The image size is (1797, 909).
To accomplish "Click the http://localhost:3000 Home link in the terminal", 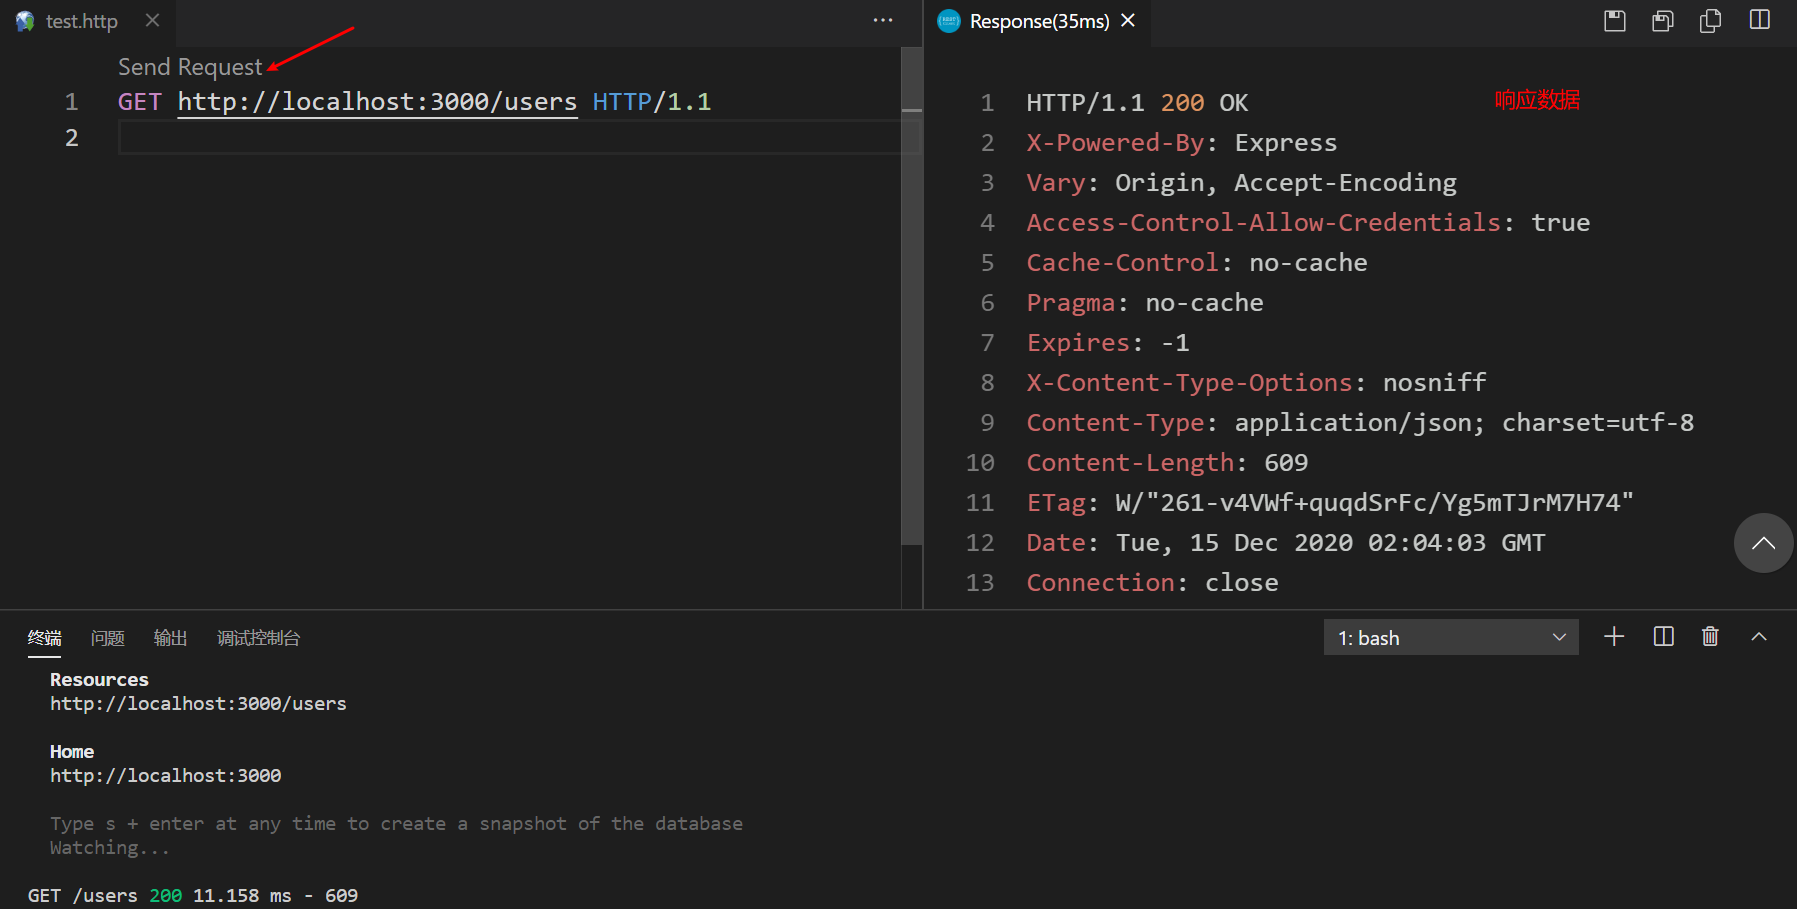I will (x=166, y=776).
